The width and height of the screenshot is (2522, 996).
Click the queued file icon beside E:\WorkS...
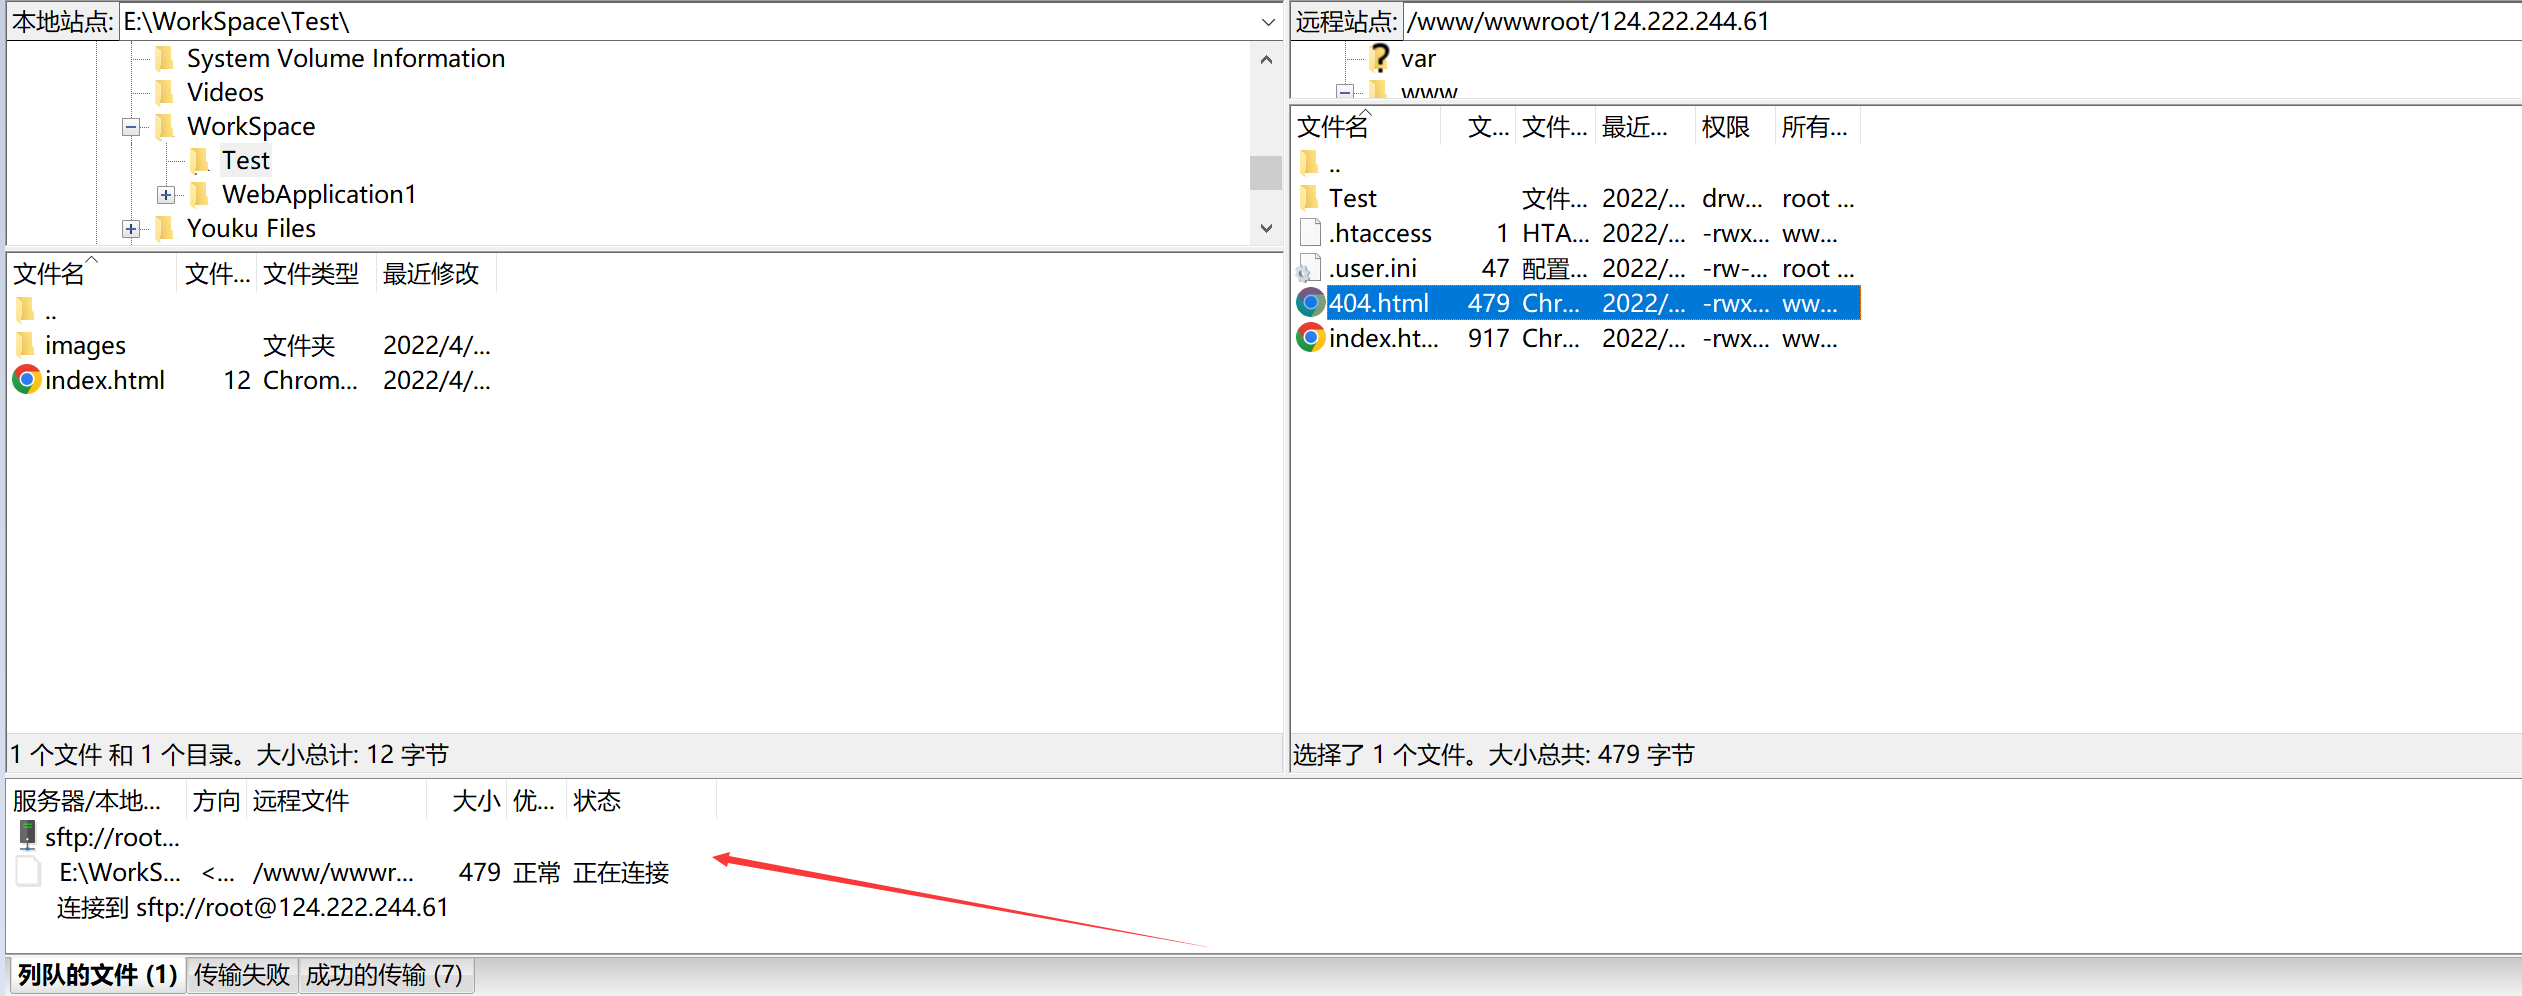coord(29,872)
